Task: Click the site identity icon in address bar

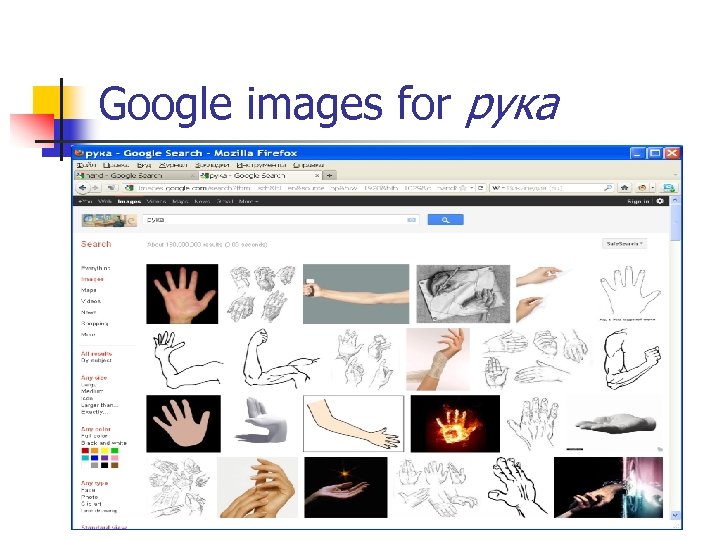Action: point(129,188)
